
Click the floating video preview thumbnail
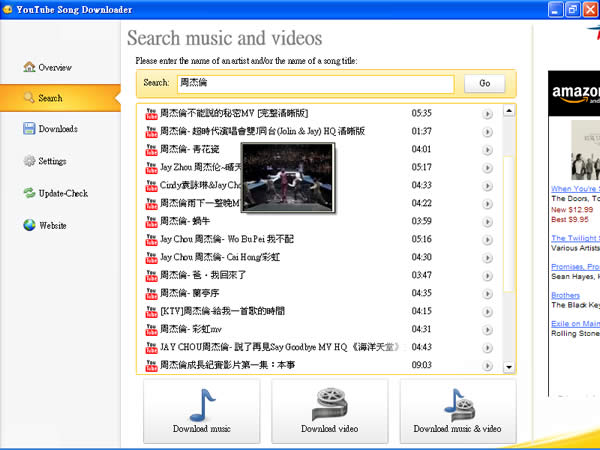pyautogui.click(x=289, y=177)
